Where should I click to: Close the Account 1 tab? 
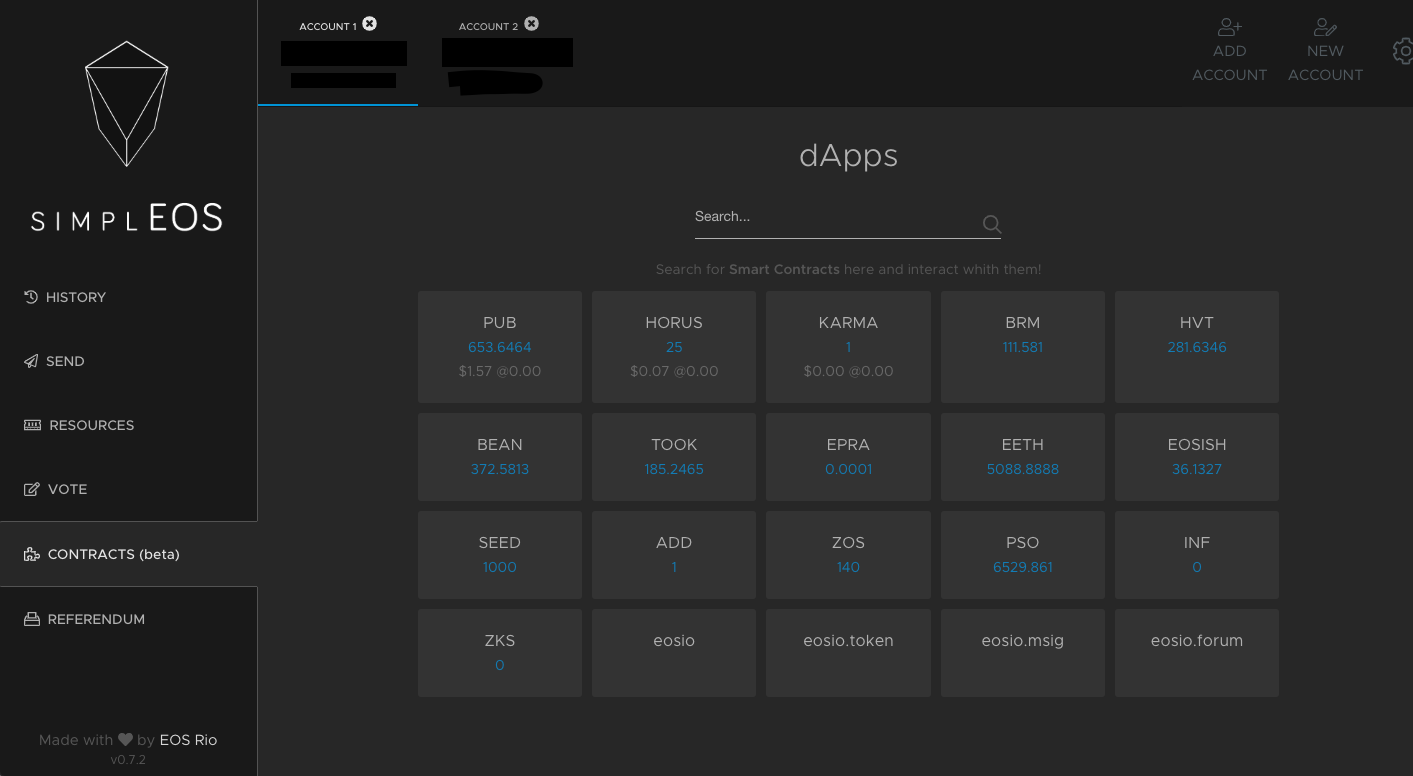coord(370,24)
